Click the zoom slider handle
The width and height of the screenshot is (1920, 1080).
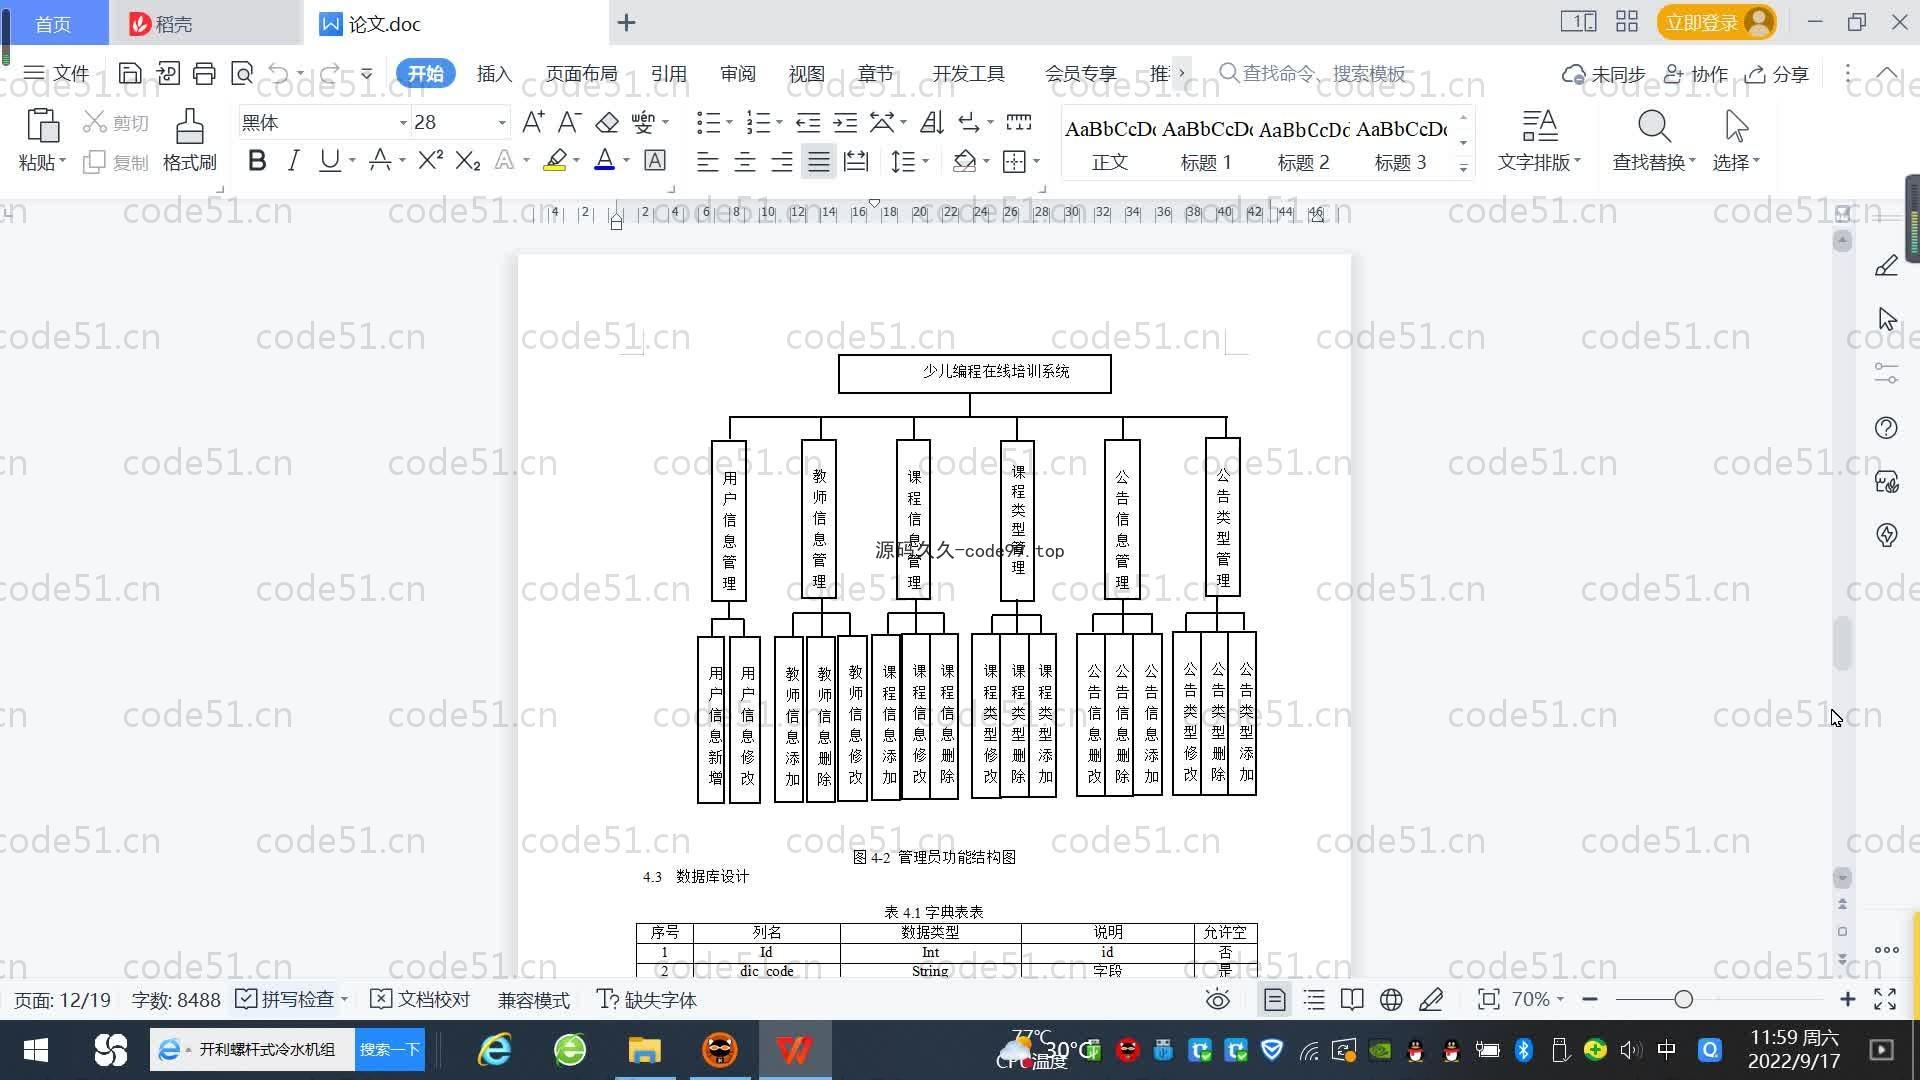pyautogui.click(x=1683, y=999)
